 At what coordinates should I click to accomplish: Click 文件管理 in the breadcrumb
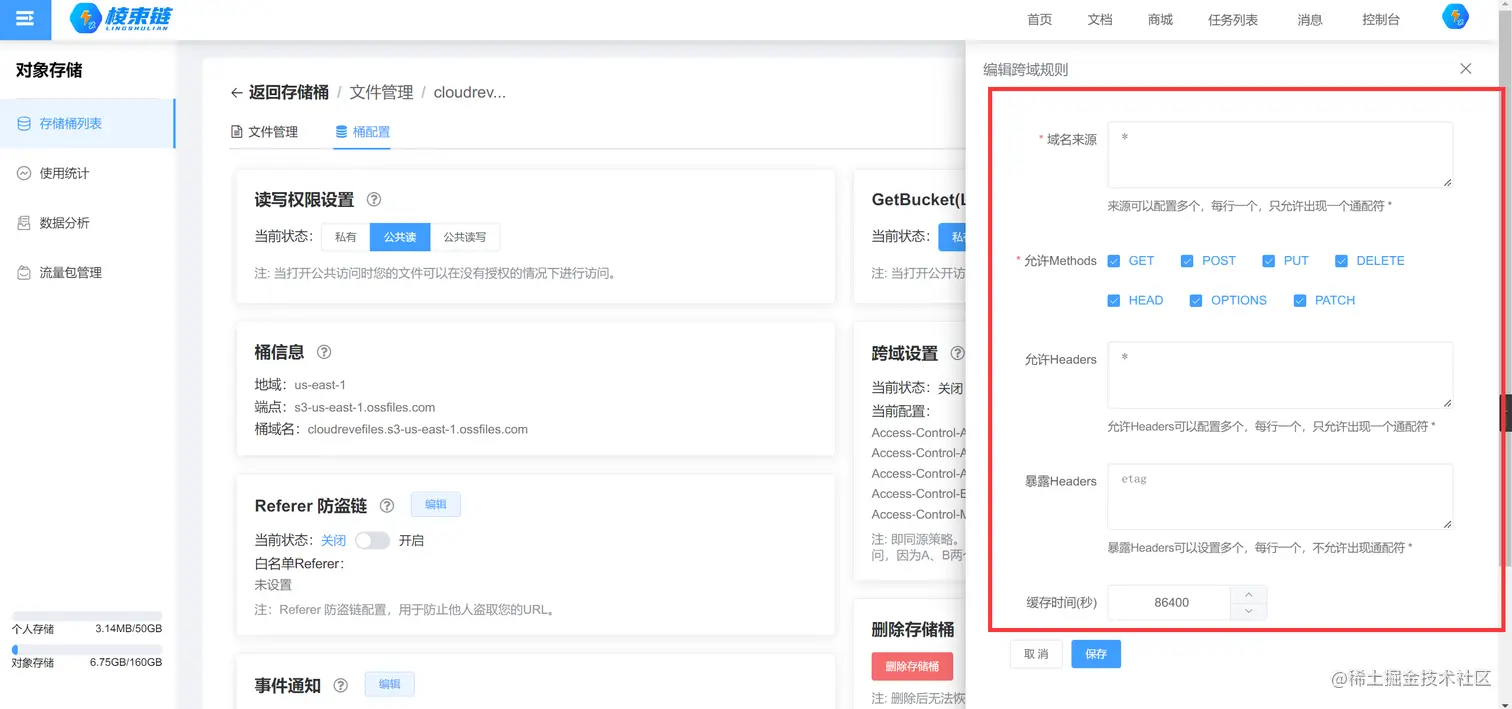(381, 92)
